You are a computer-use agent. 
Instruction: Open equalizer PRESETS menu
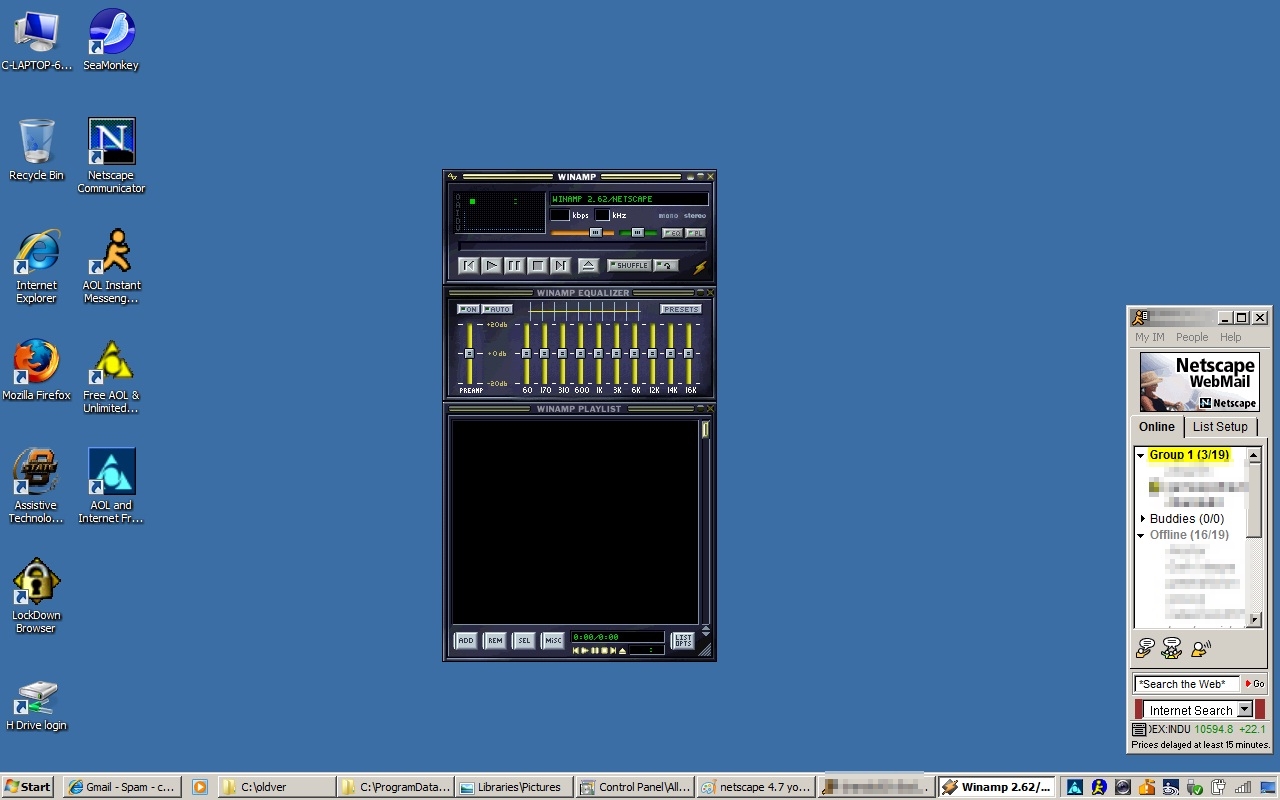pyautogui.click(x=681, y=309)
